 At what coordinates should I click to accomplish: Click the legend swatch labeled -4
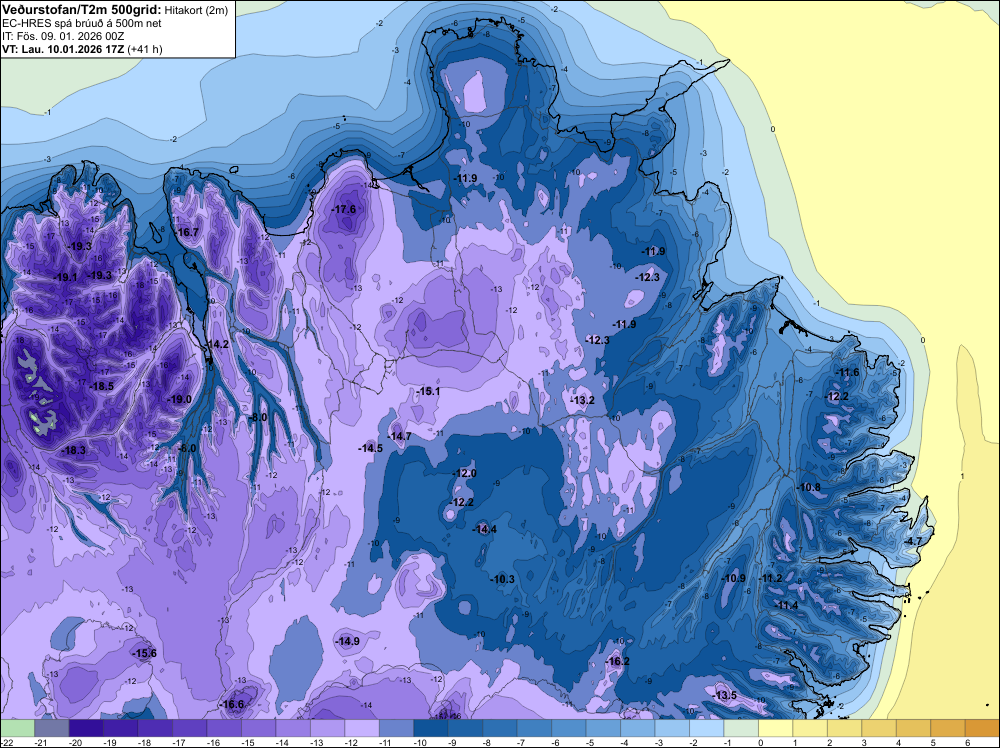(638, 728)
